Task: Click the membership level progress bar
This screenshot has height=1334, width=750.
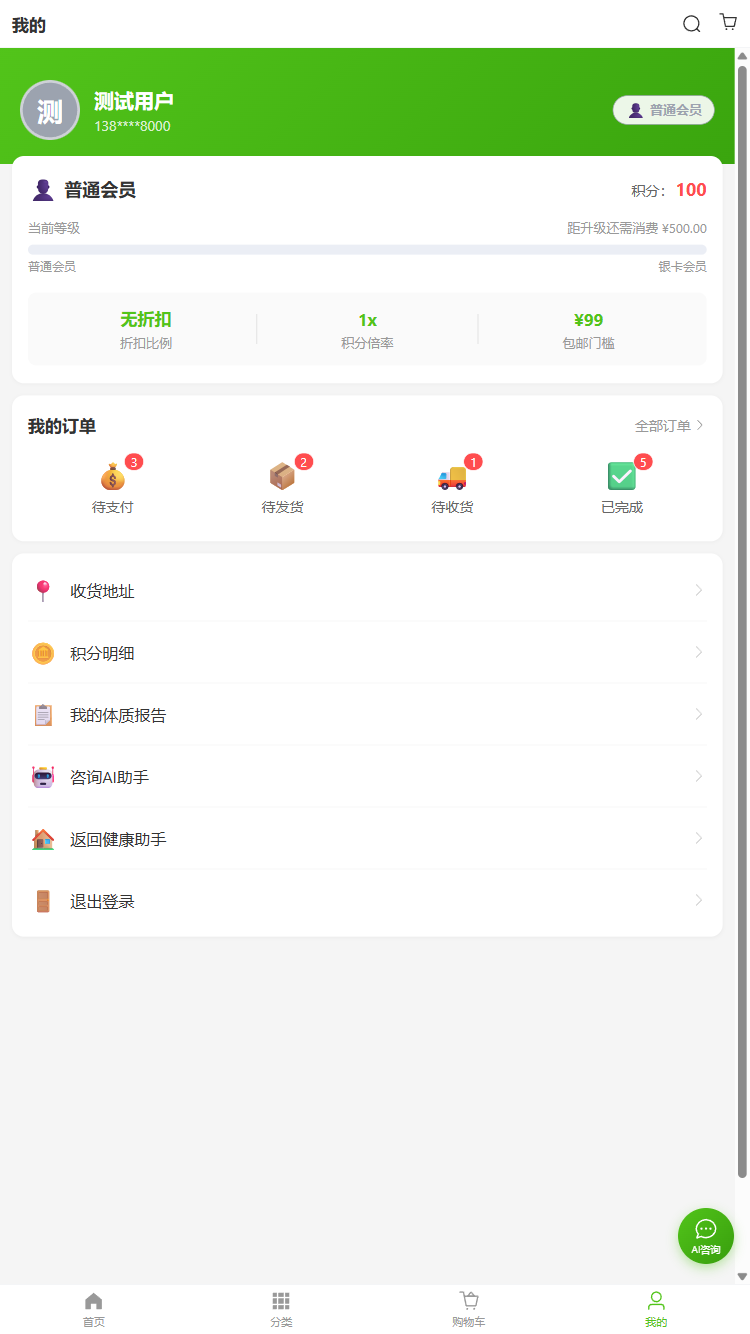Action: point(367,249)
